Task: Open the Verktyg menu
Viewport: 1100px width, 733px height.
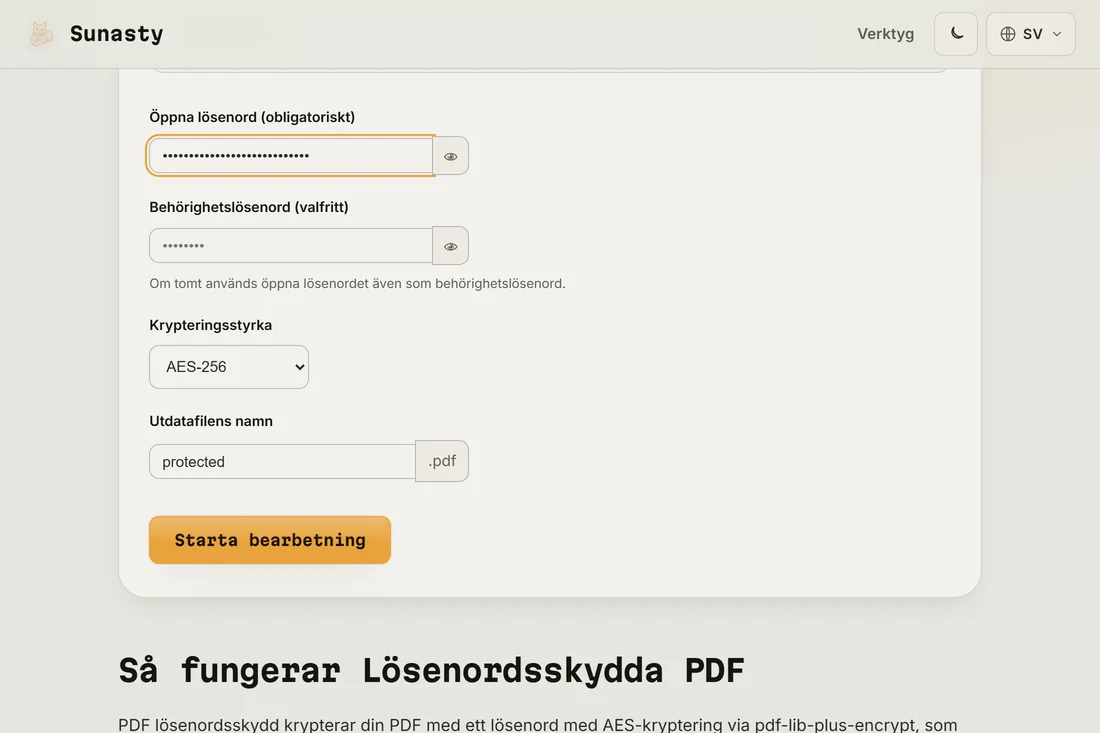Action: point(885,34)
